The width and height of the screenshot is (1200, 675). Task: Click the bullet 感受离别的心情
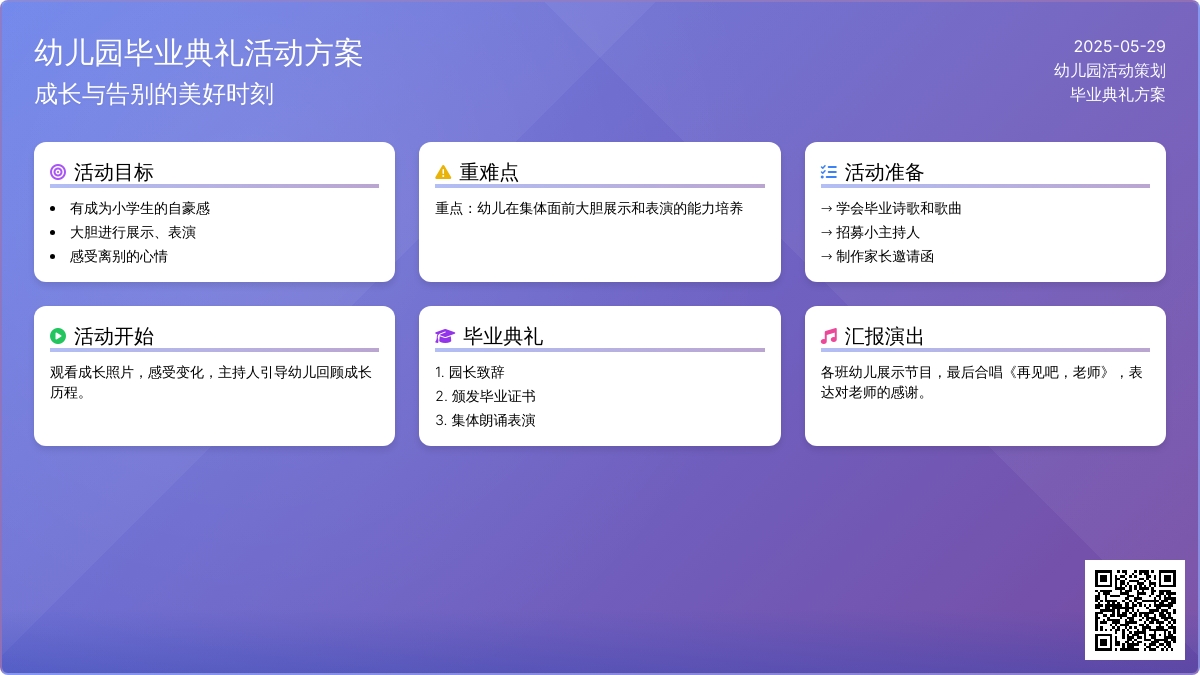tap(119, 256)
